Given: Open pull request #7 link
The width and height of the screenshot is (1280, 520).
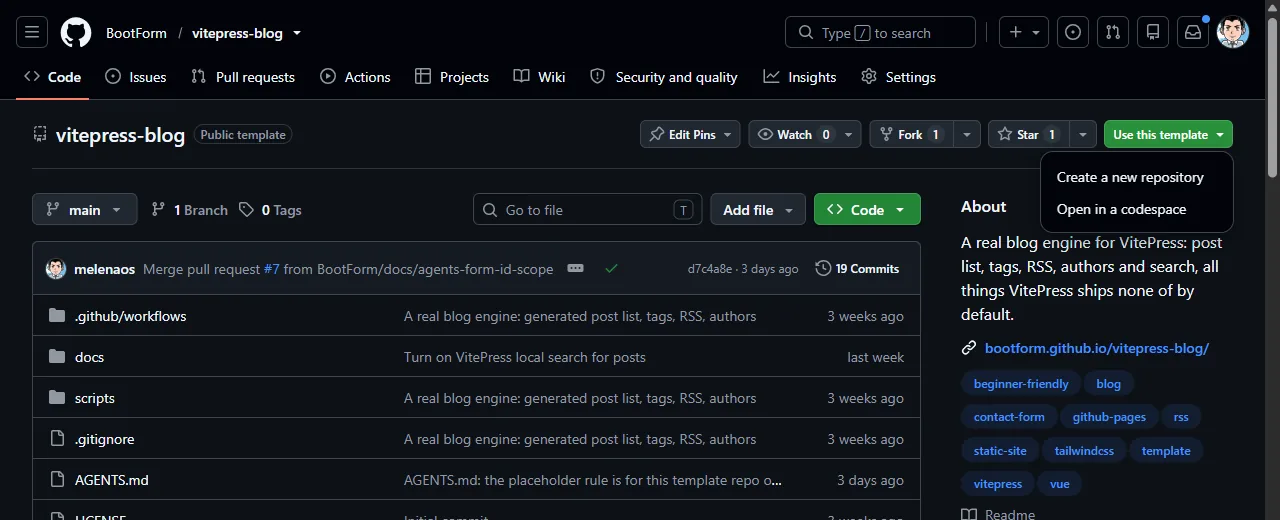Looking at the screenshot, I should [x=271, y=269].
